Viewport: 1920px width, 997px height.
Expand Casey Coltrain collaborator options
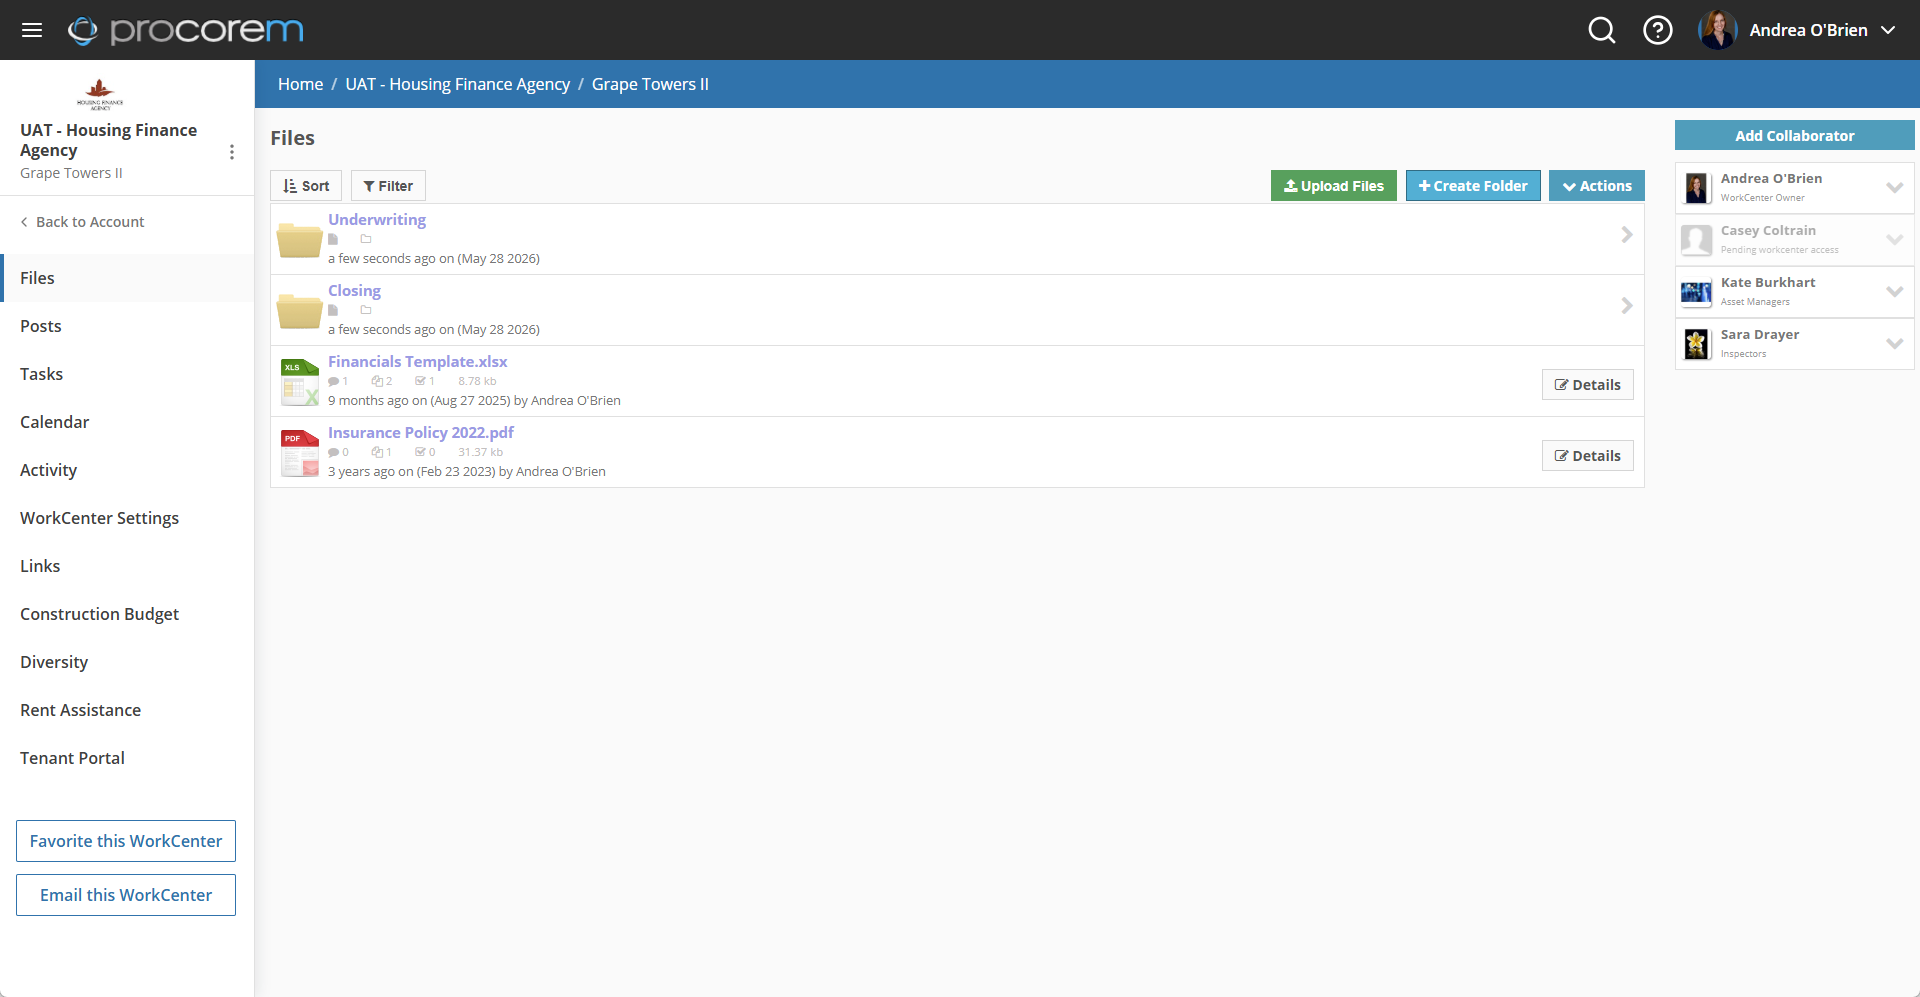[x=1894, y=239]
